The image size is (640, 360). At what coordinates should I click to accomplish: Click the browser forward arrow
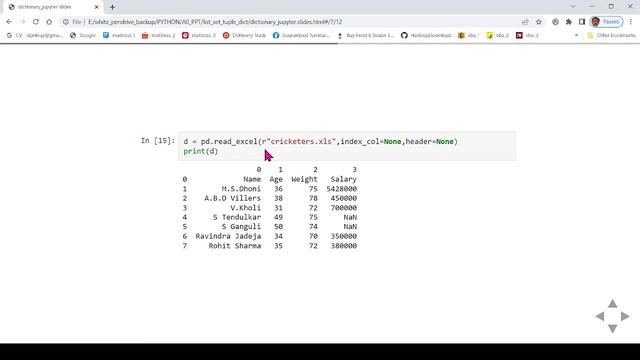tap(22, 22)
